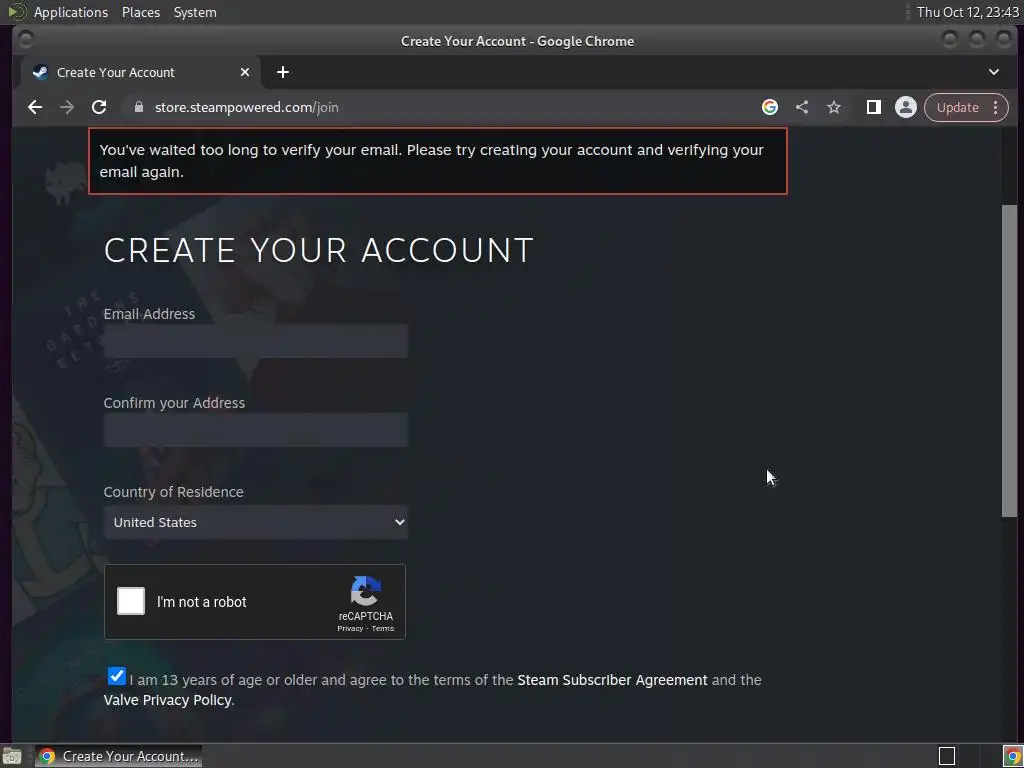Reload the Steam join page
Viewport: 1024px width, 768px height.
99,107
